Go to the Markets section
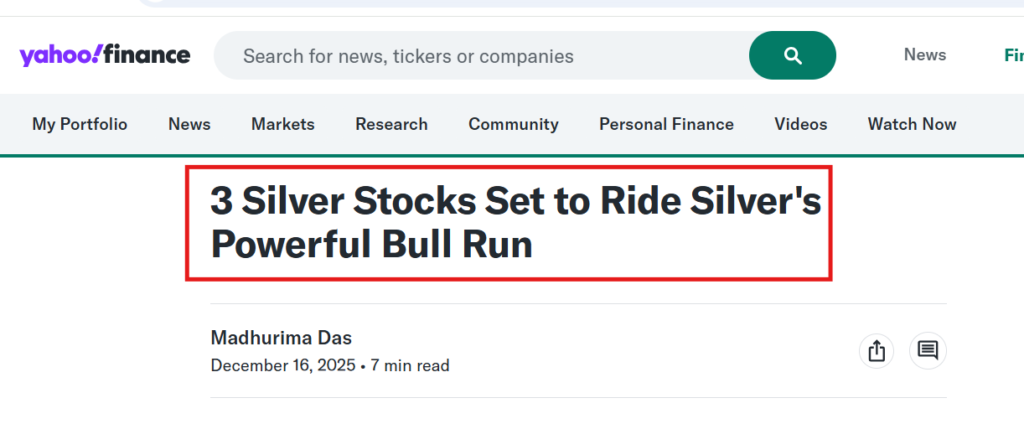The width and height of the screenshot is (1024, 429). 283,124
